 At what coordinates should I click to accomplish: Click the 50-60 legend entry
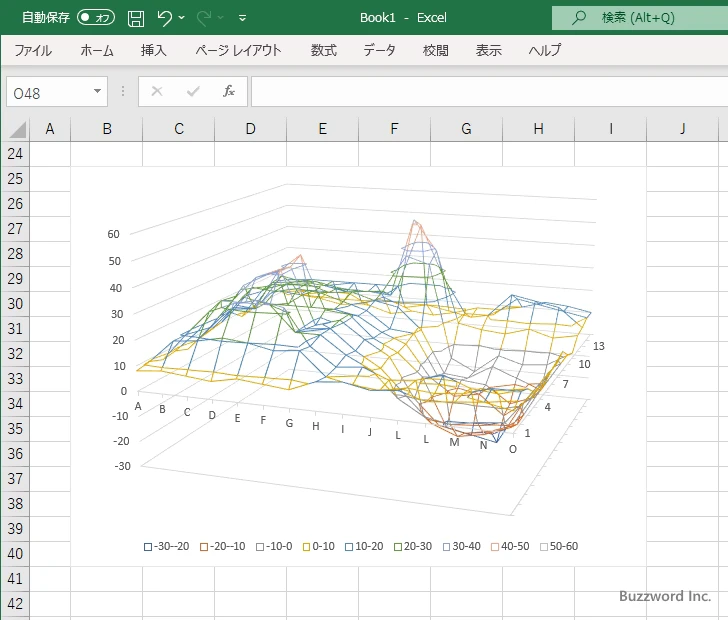point(559,547)
